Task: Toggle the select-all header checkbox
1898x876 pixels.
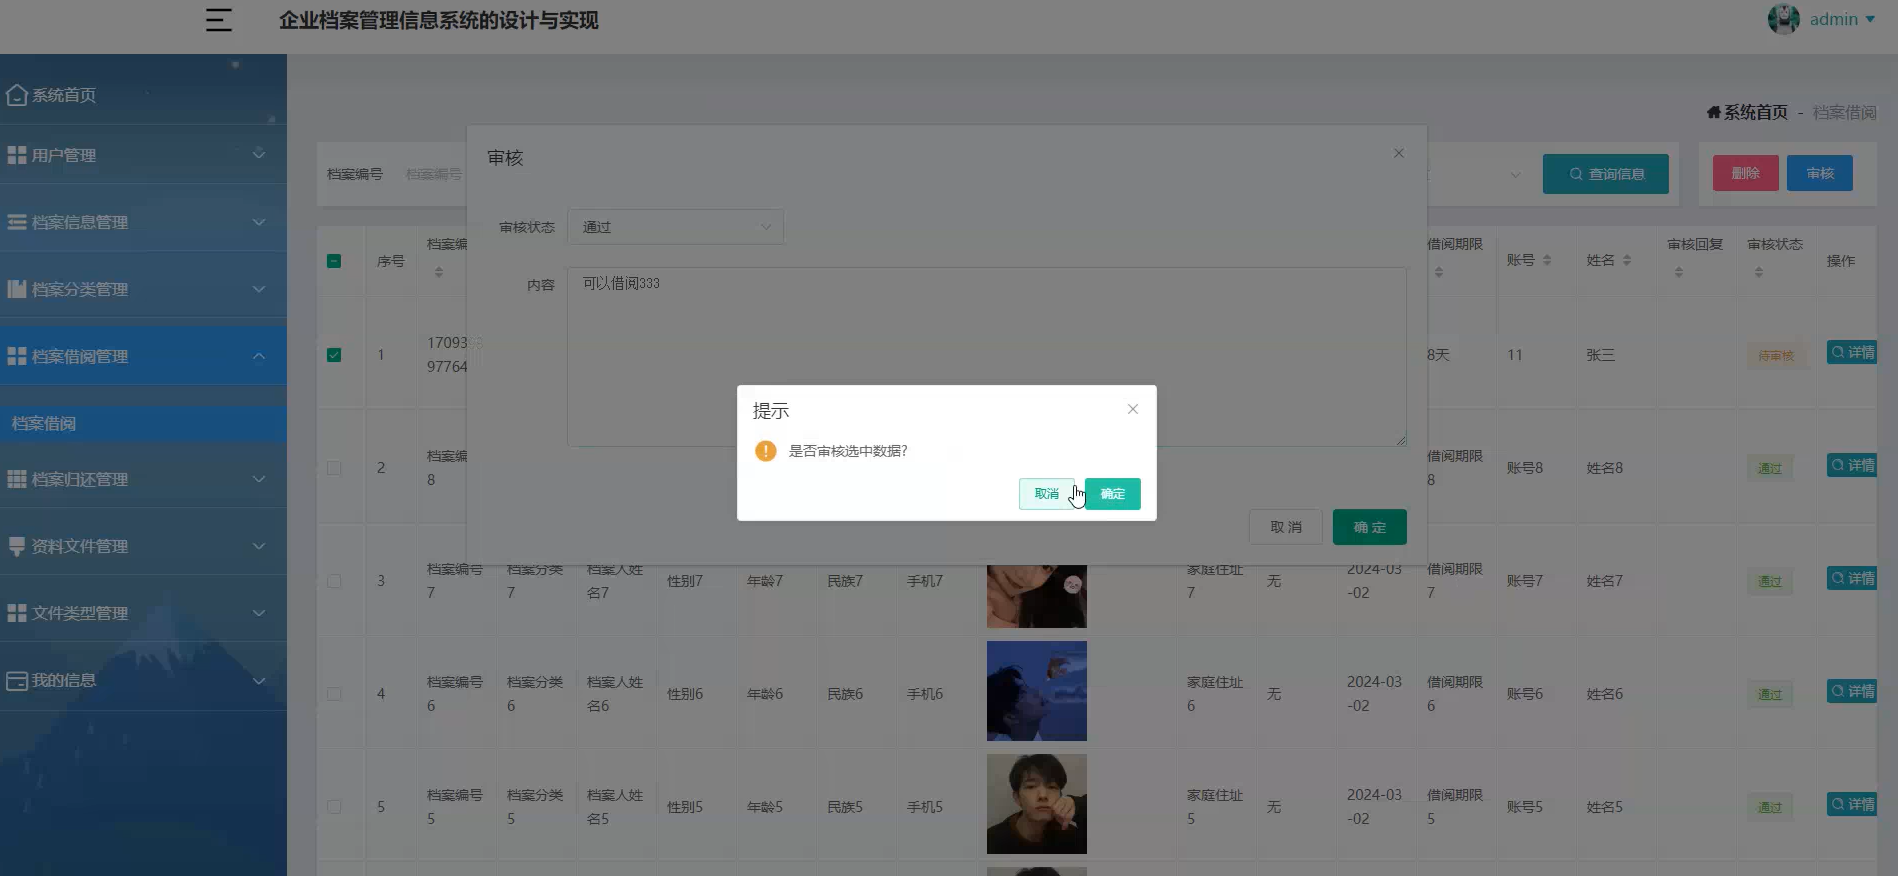Action: 334,261
